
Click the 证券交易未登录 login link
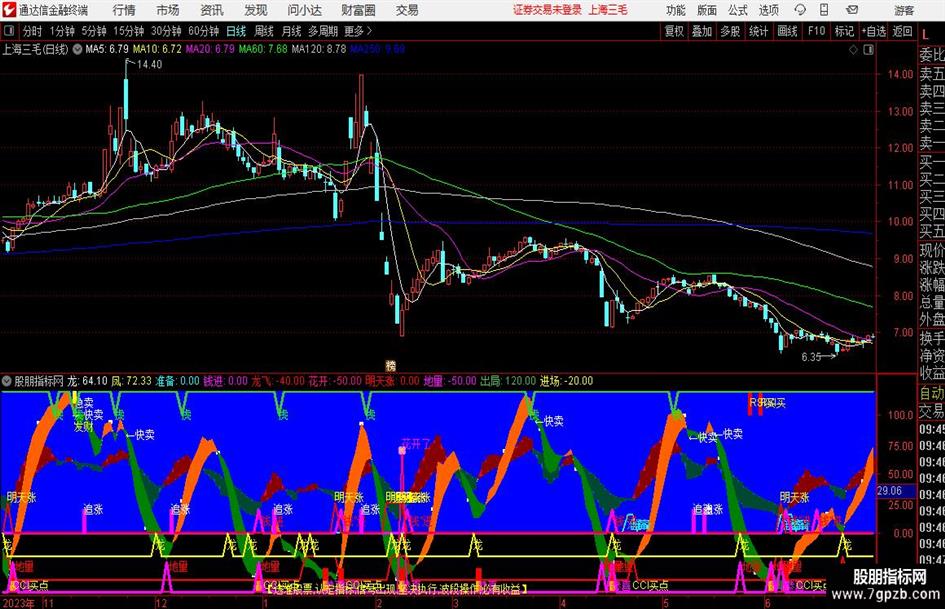point(547,10)
